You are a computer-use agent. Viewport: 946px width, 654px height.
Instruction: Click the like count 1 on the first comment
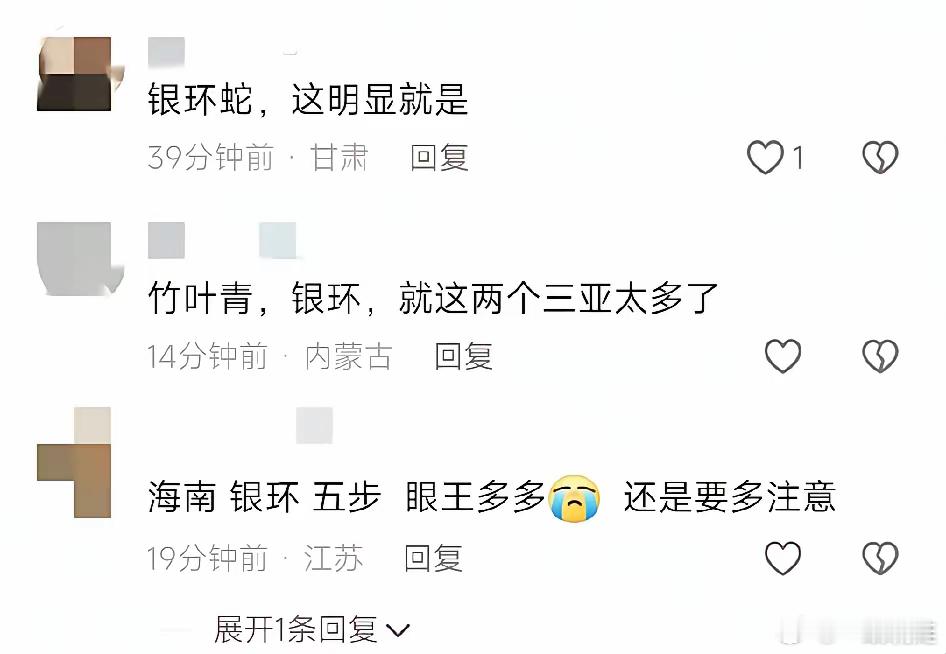[x=798, y=158]
